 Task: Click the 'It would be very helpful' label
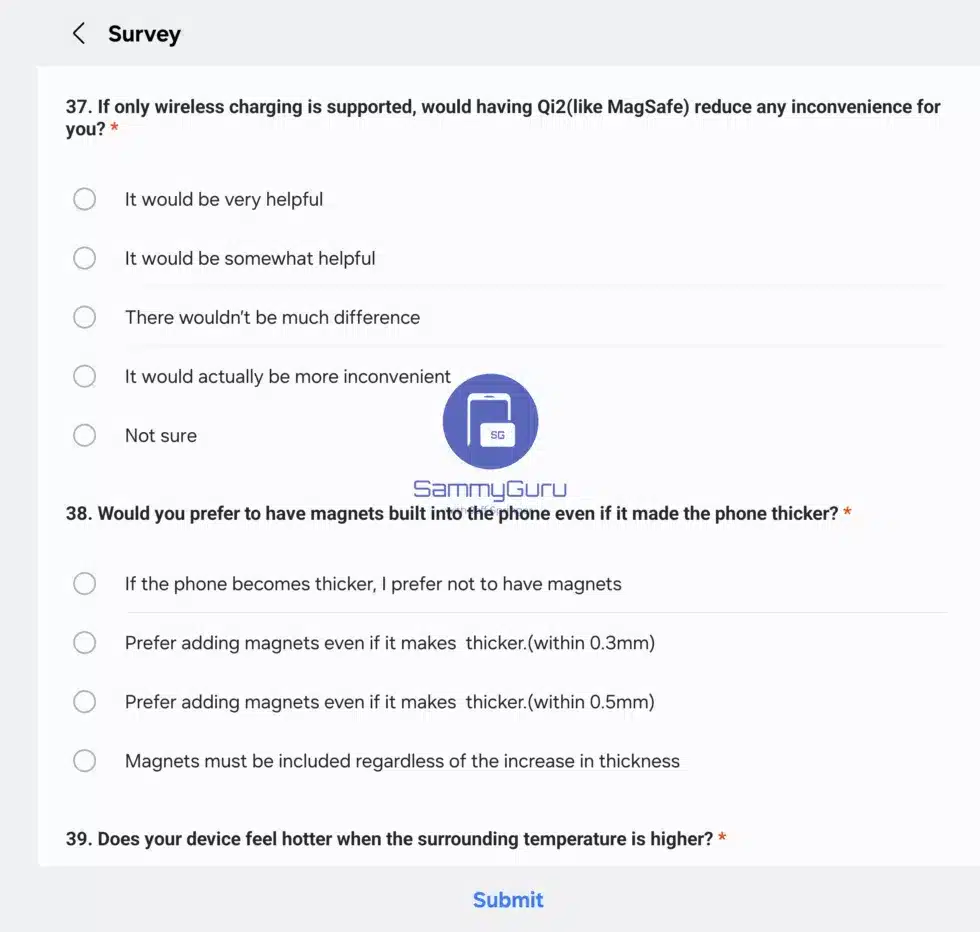[224, 199]
